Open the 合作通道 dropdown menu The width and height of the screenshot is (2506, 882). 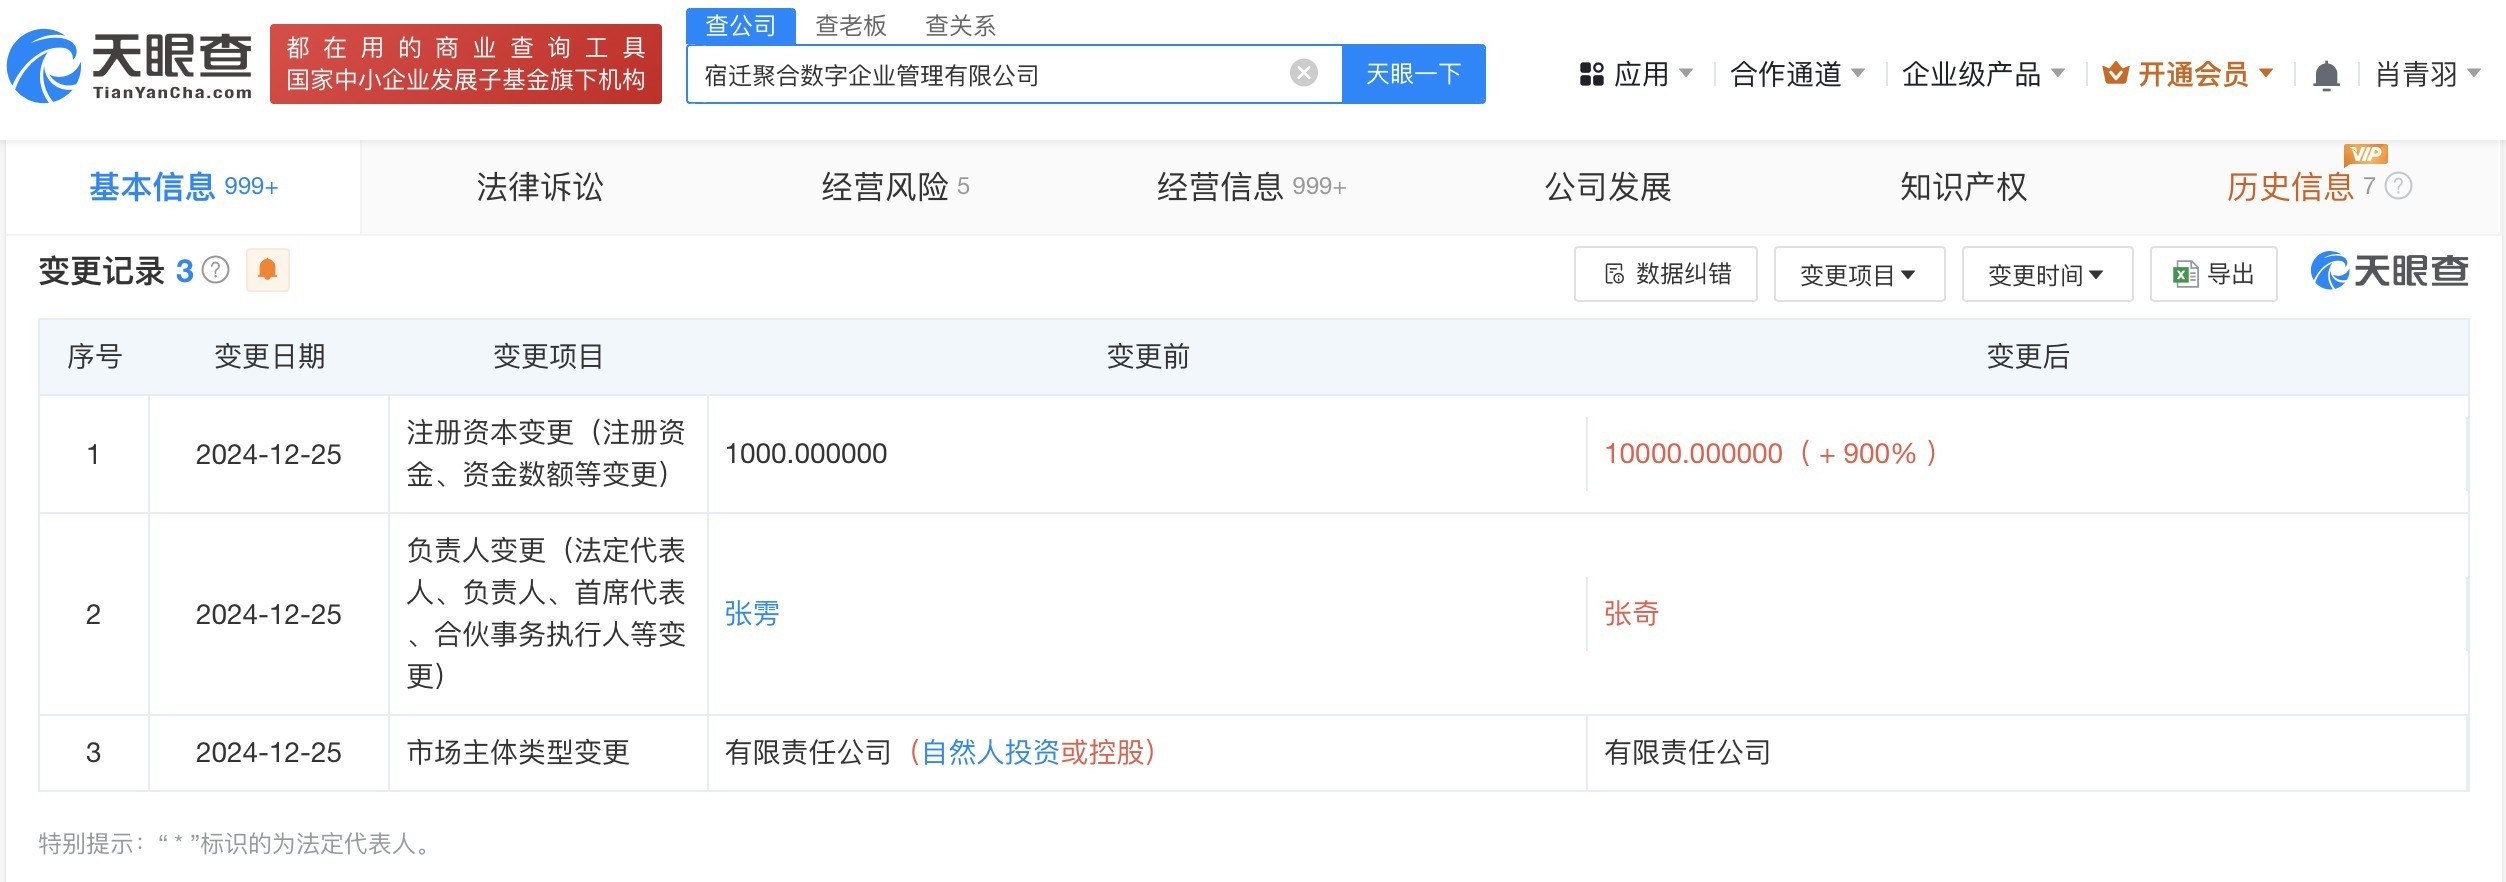tap(1797, 74)
